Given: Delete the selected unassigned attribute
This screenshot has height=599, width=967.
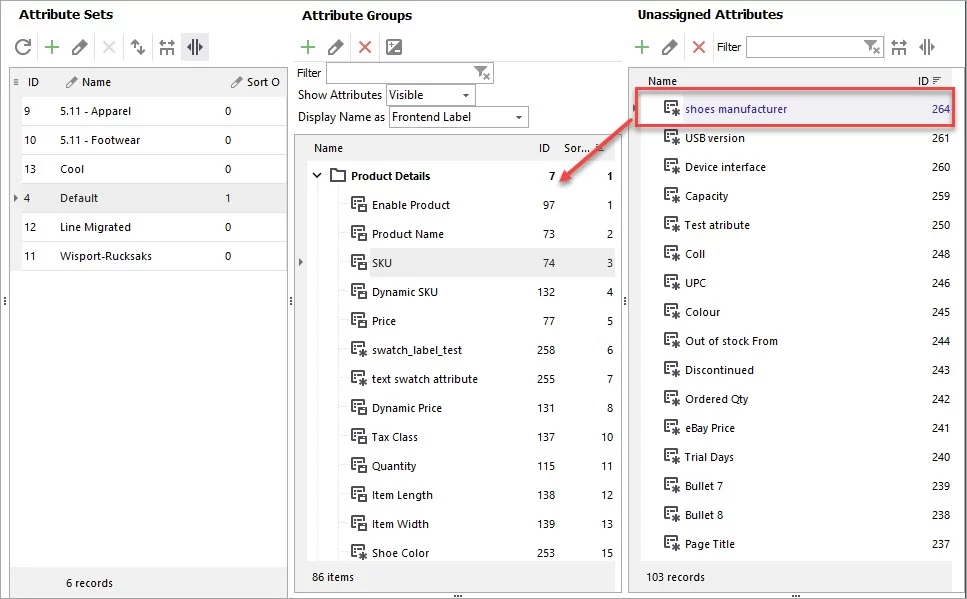Looking at the screenshot, I should tap(699, 47).
